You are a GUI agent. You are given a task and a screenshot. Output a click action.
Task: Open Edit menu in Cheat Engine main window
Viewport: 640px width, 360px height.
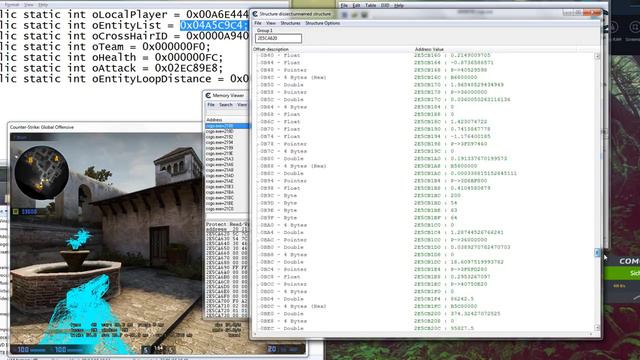[x=356, y=6]
